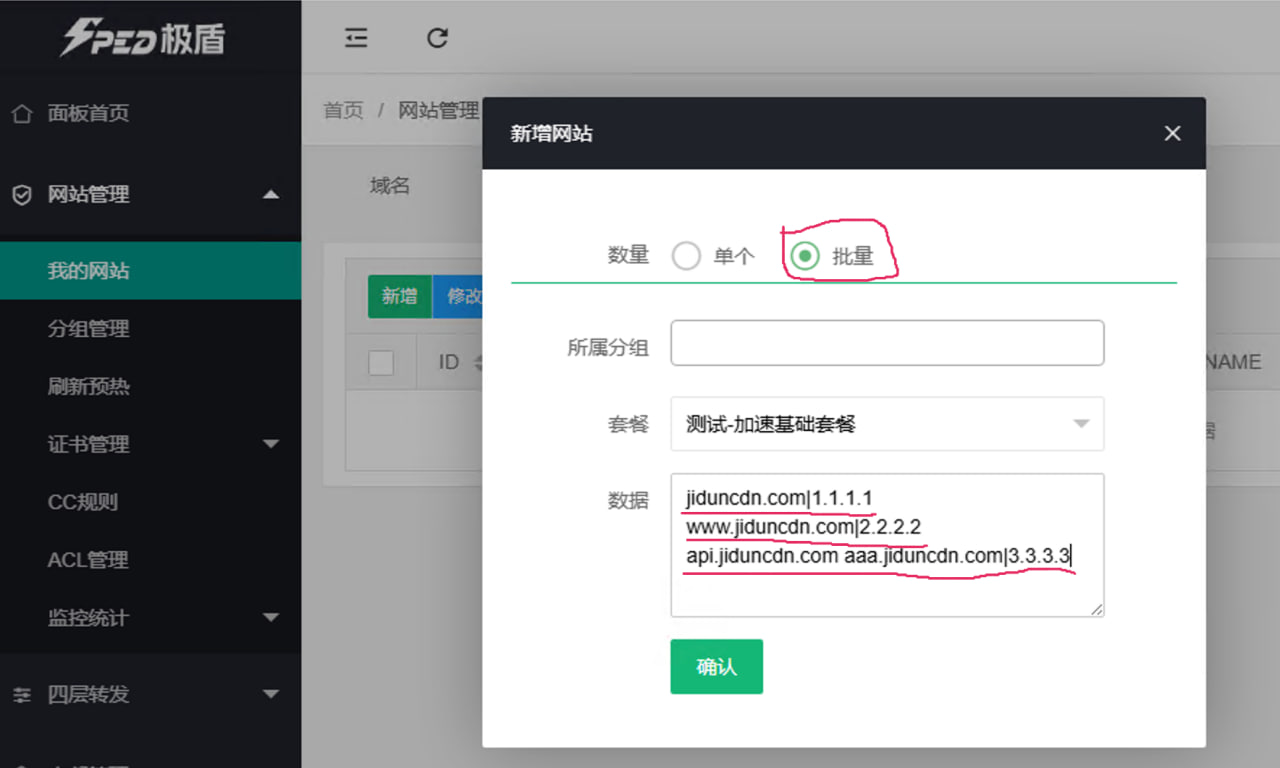Click the sidebar collapse icon in top bar

pyautogui.click(x=356, y=37)
